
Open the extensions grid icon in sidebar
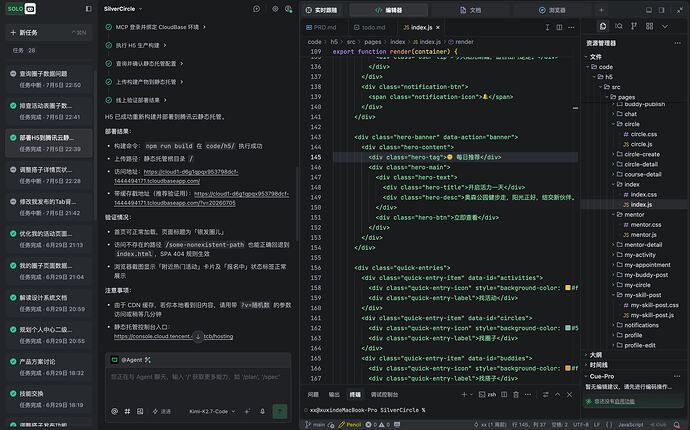[650, 26]
